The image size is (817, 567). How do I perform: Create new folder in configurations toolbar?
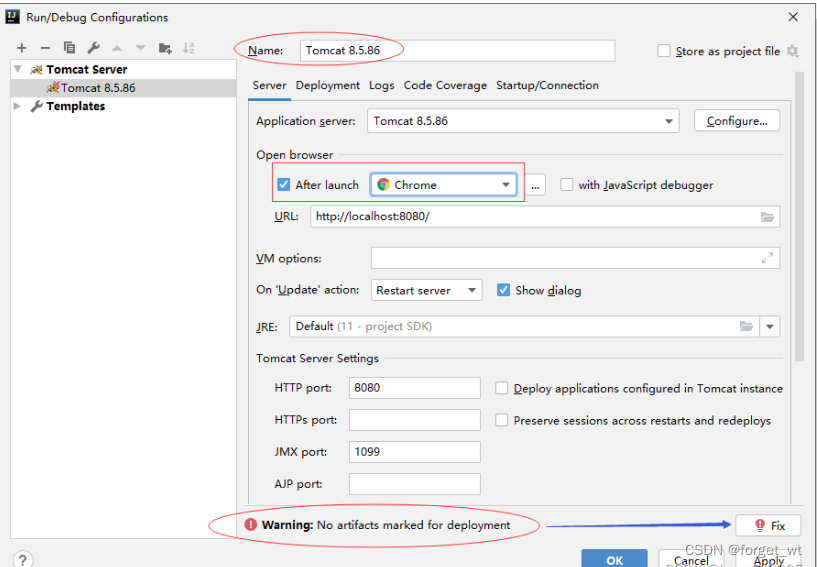(165, 48)
